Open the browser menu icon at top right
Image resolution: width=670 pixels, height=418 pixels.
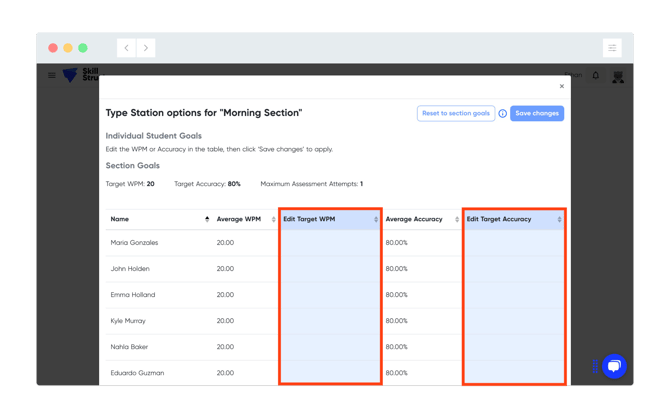[612, 48]
